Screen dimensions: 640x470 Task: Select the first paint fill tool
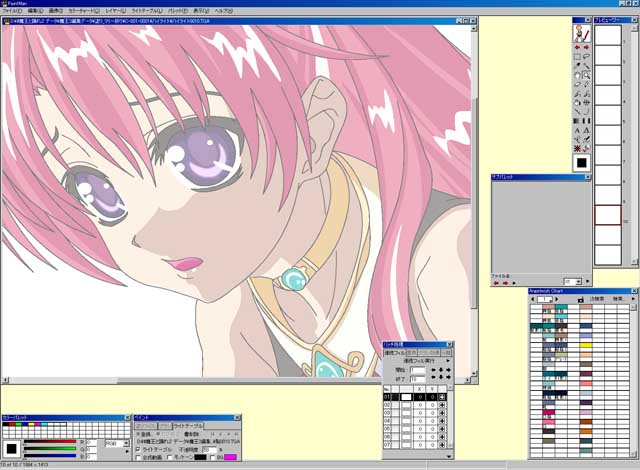(x=577, y=94)
